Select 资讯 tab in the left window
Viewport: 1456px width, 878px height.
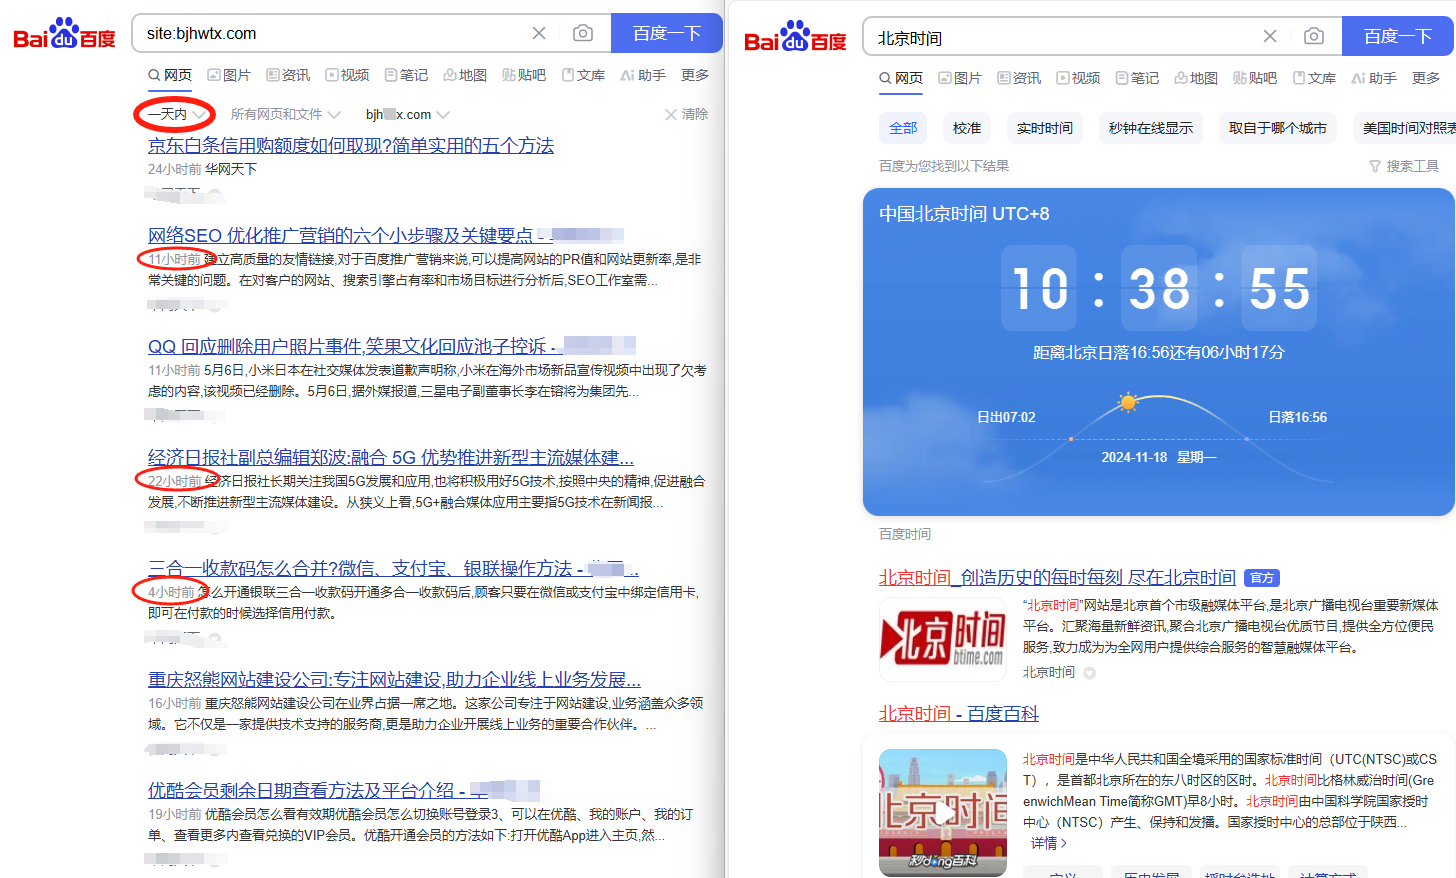point(288,75)
